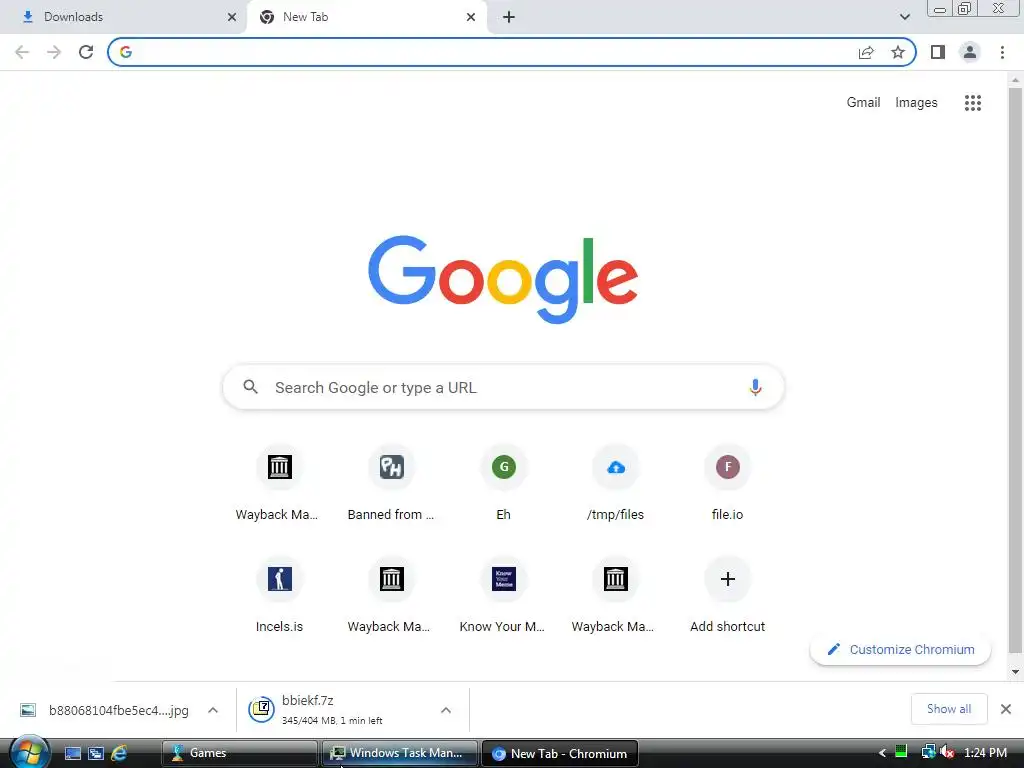Open the Know Your M... shortcut
Screen dimensions: 1024x768
[x=504, y=596]
